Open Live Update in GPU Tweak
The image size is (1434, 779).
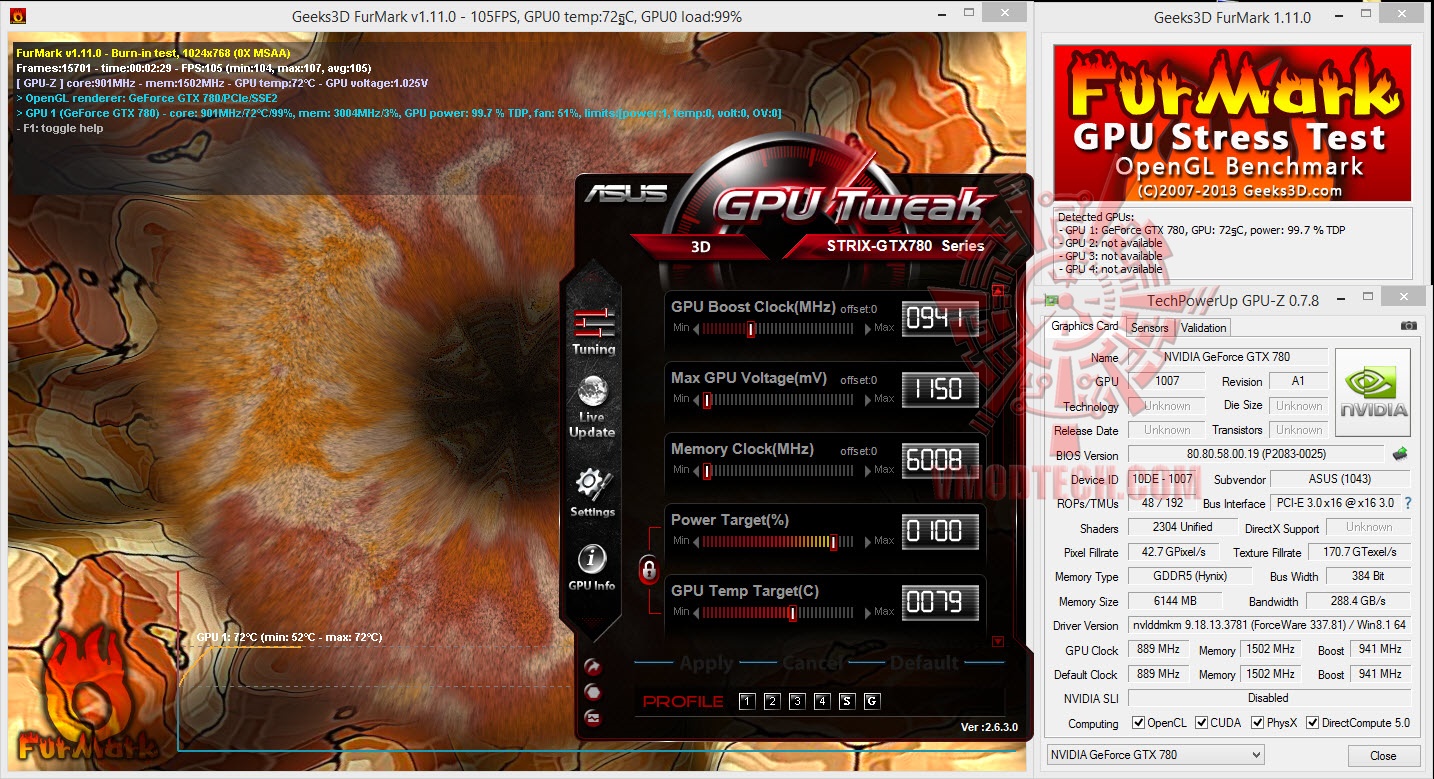tap(592, 407)
